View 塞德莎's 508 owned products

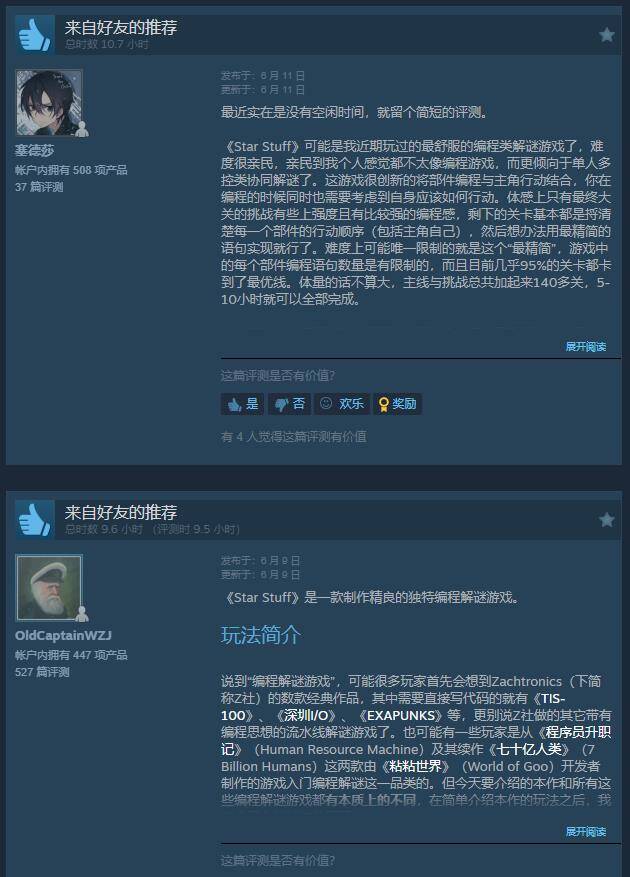[x=71, y=169]
